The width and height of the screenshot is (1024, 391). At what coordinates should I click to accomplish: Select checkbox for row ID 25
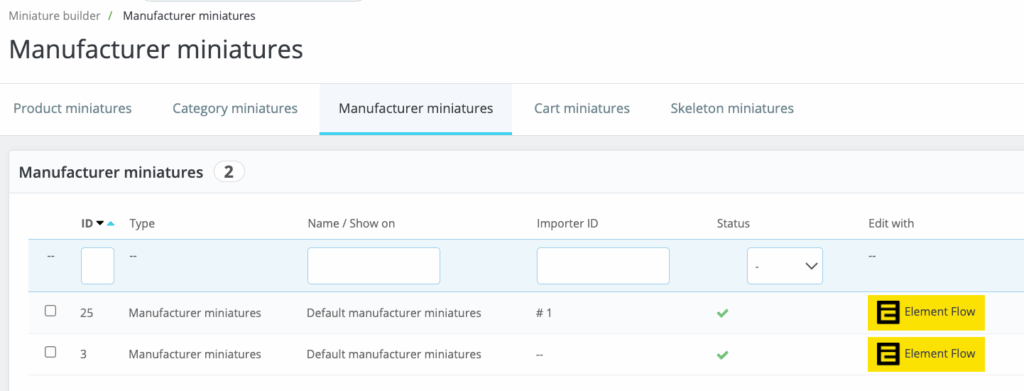pos(50,311)
